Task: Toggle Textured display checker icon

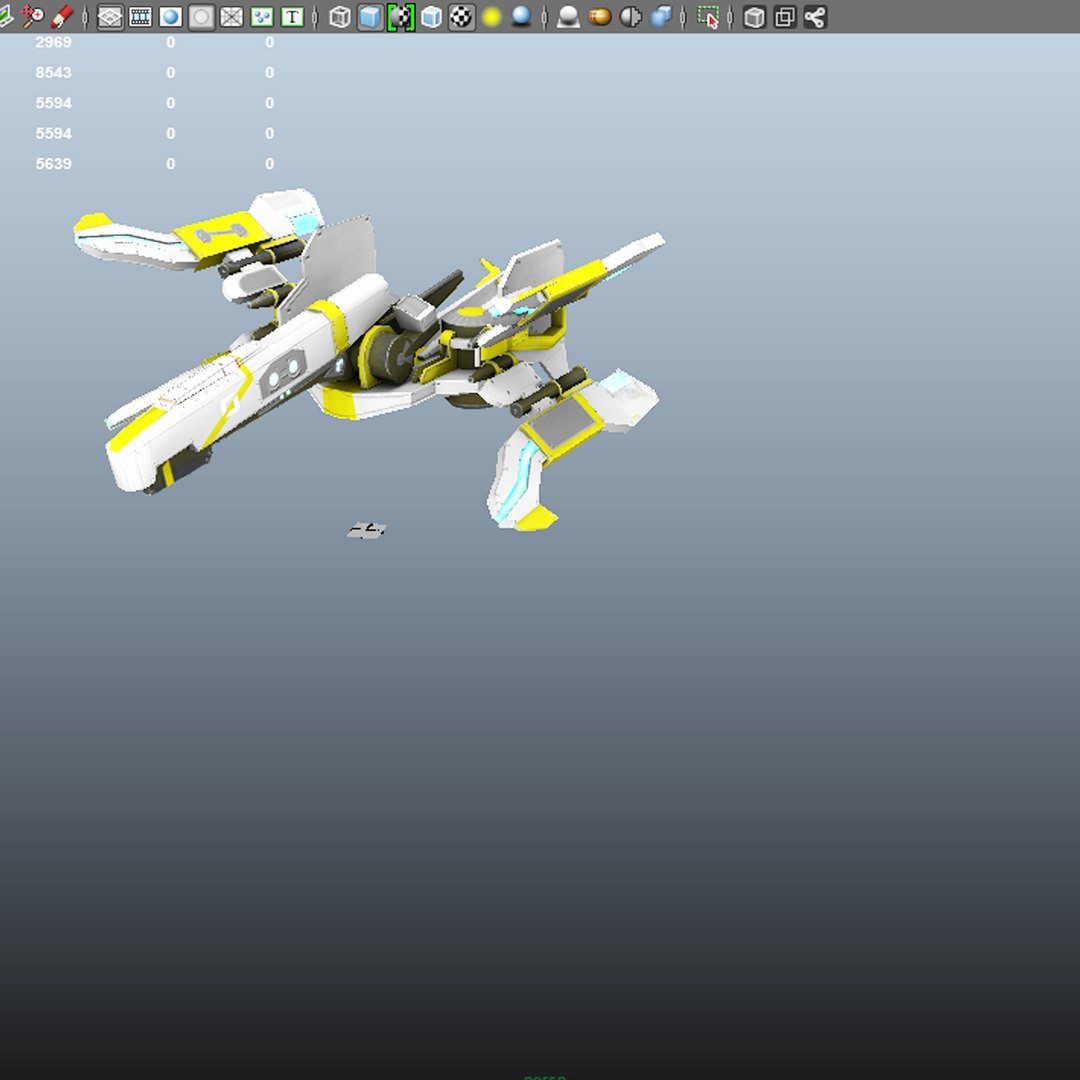Action: [461, 17]
